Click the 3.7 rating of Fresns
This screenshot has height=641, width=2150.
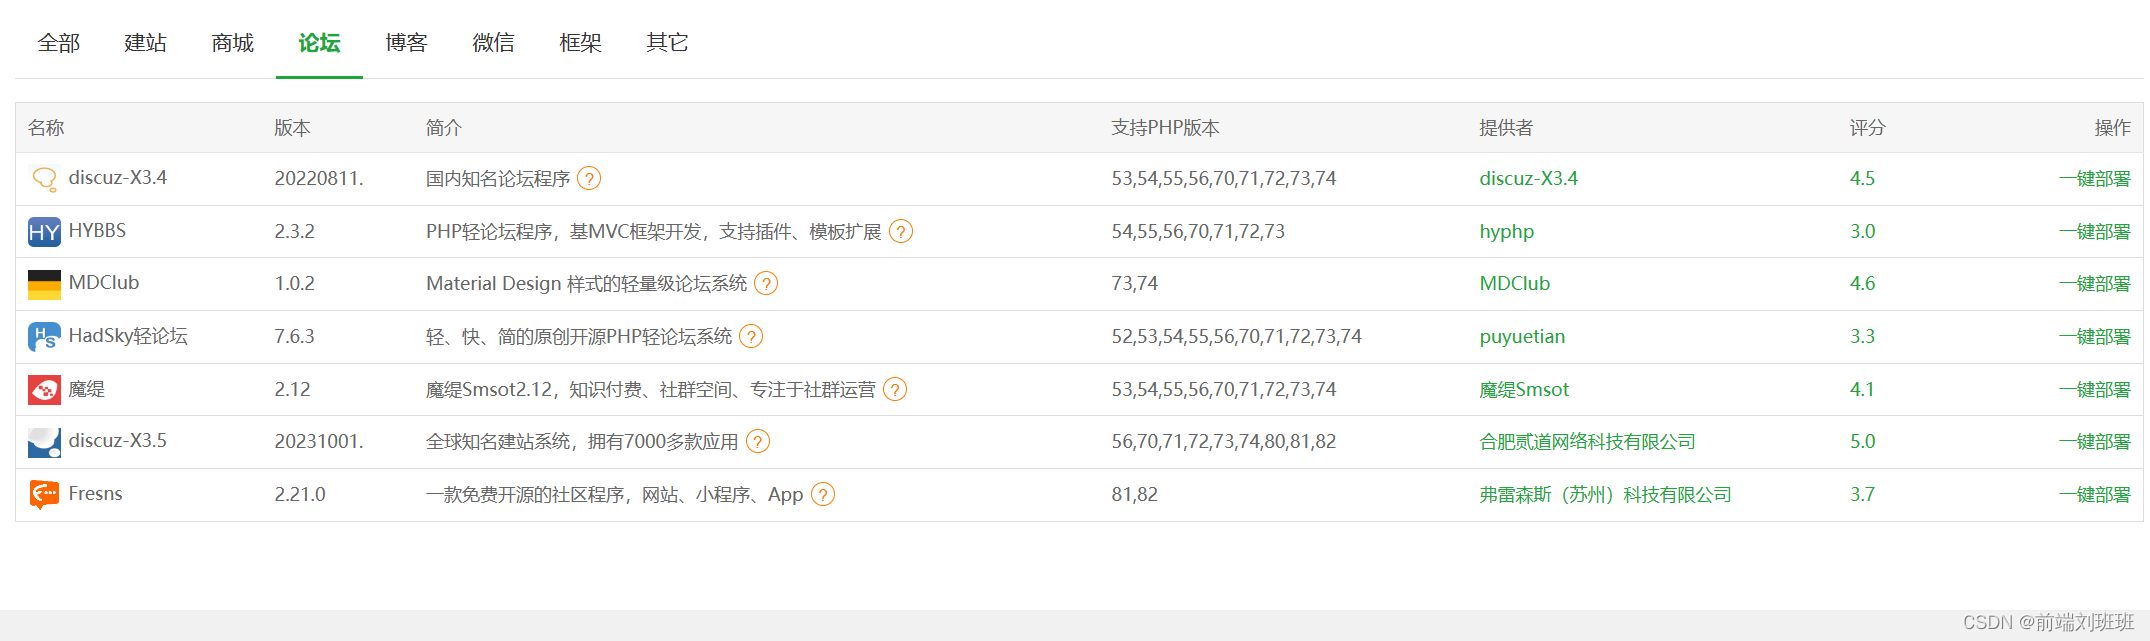coord(1862,494)
